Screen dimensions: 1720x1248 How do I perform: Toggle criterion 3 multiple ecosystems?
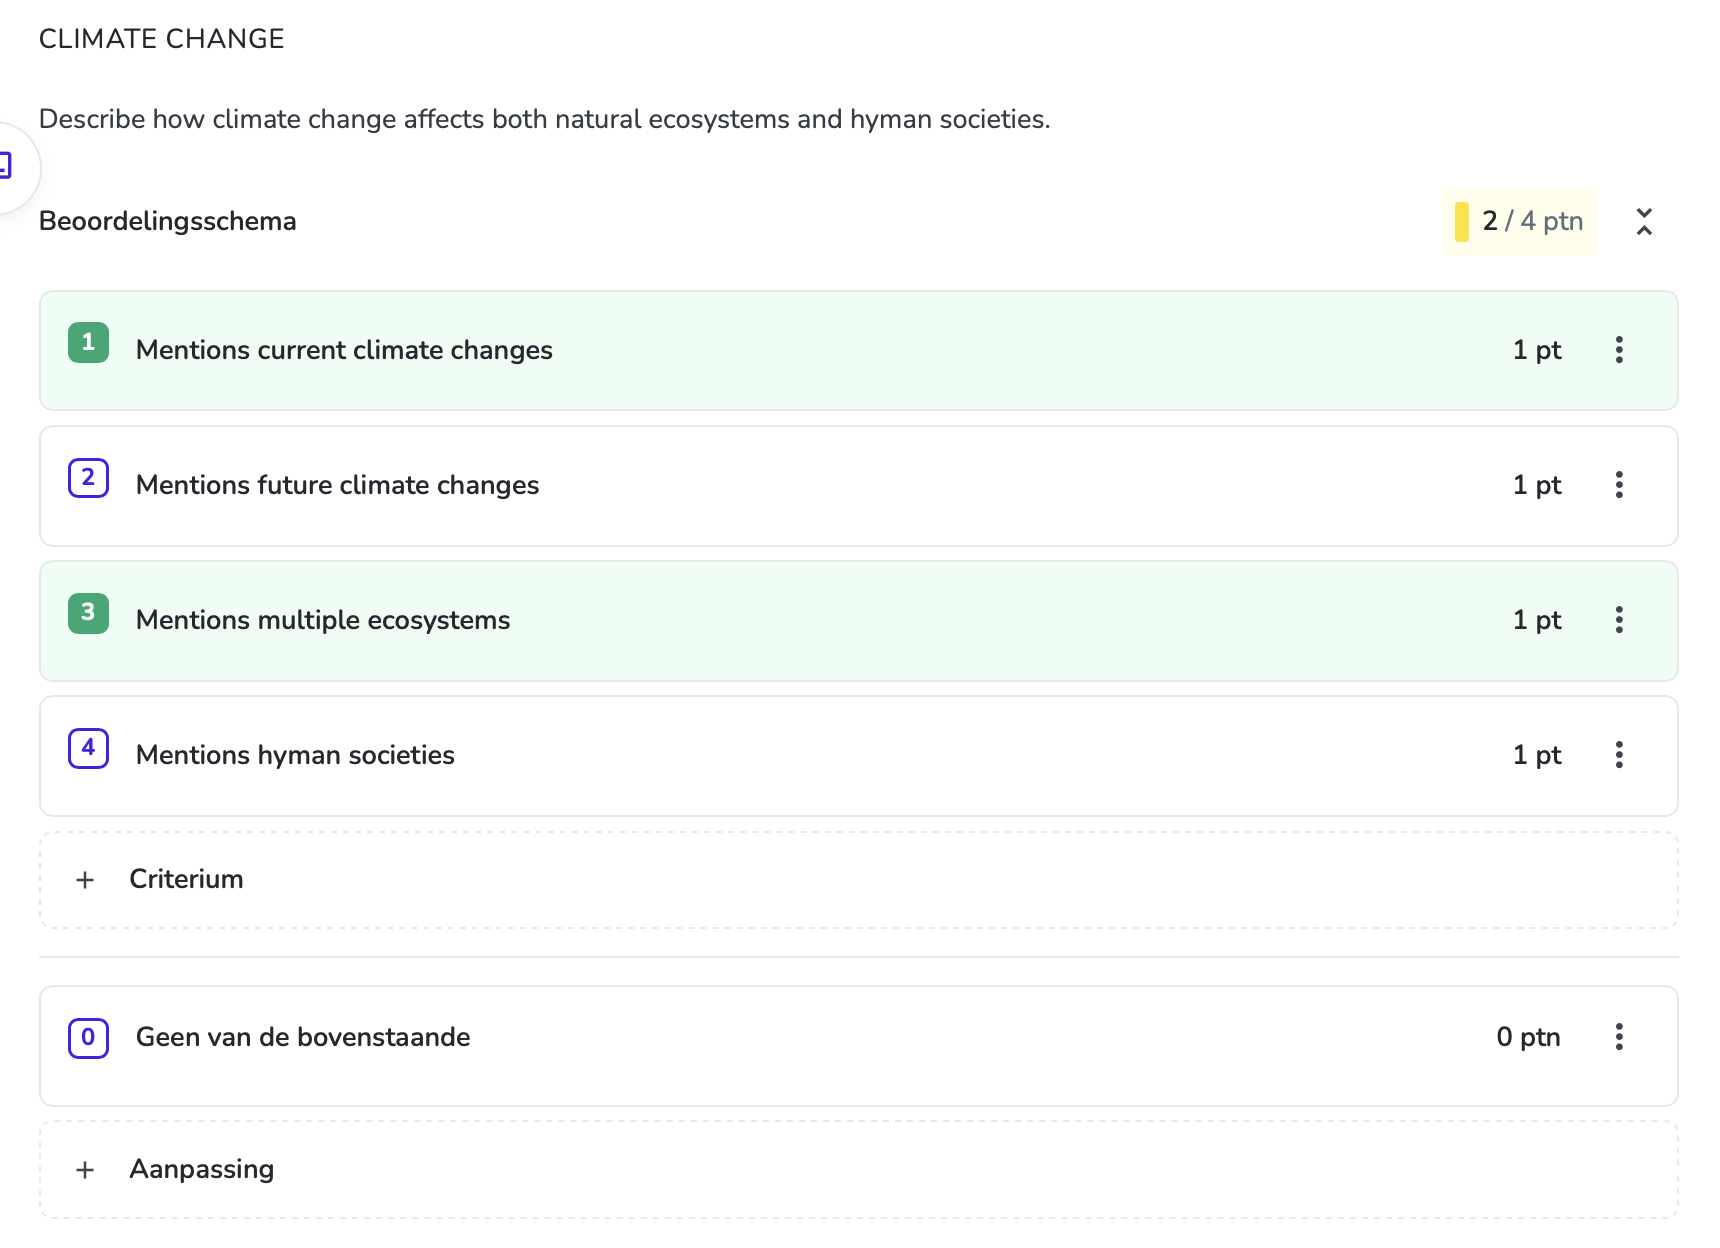[88, 612]
